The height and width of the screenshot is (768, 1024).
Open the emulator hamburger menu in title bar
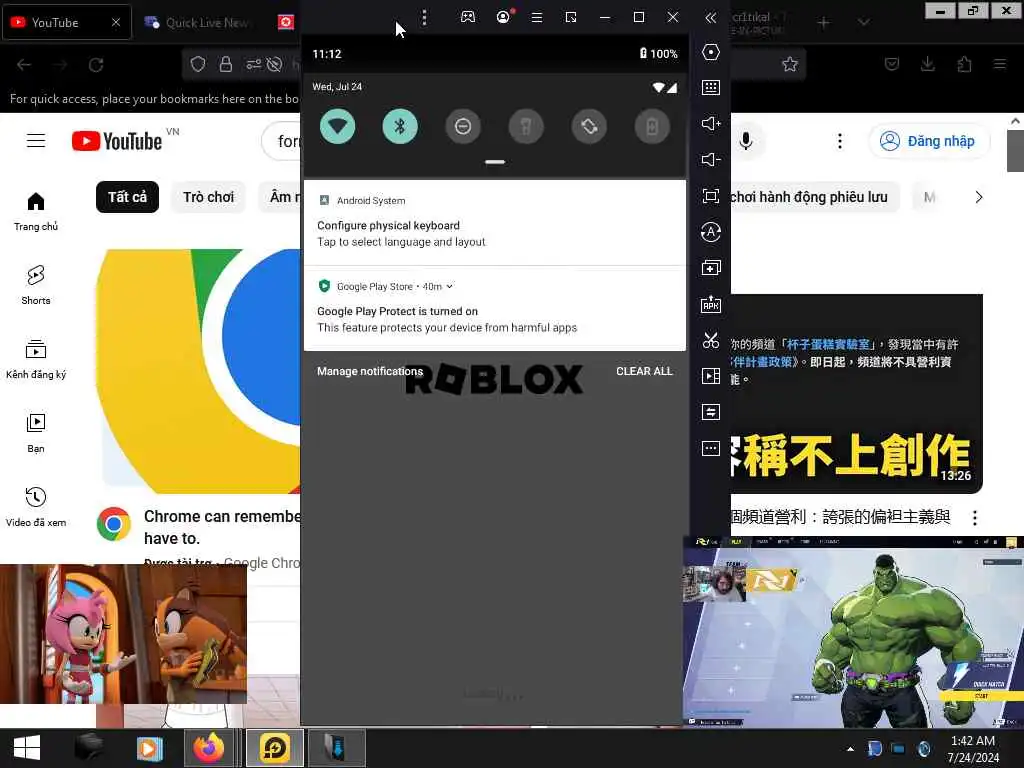537,17
